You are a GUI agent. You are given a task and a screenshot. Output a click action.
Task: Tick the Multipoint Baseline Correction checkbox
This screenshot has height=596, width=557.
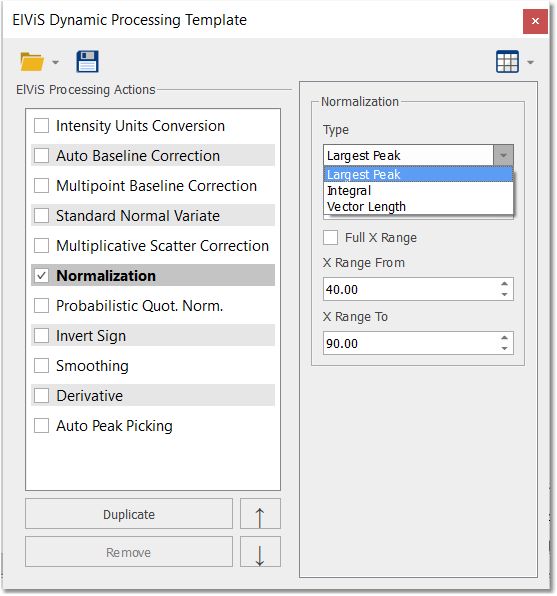click(x=41, y=185)
